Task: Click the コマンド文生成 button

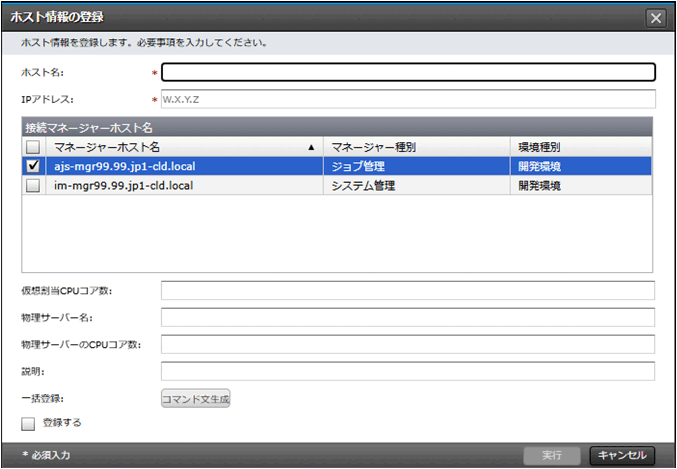Action: [x=196, y=399]
